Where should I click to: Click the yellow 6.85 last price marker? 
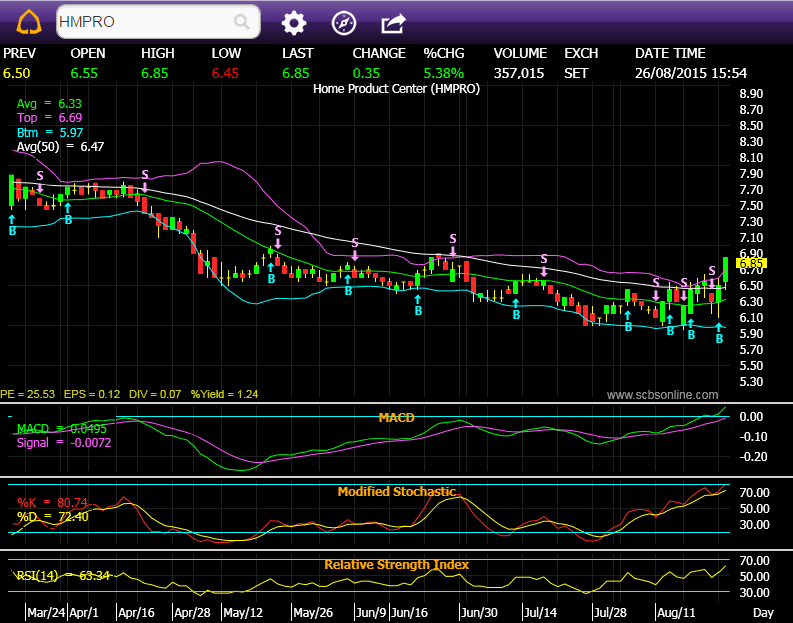752,263
